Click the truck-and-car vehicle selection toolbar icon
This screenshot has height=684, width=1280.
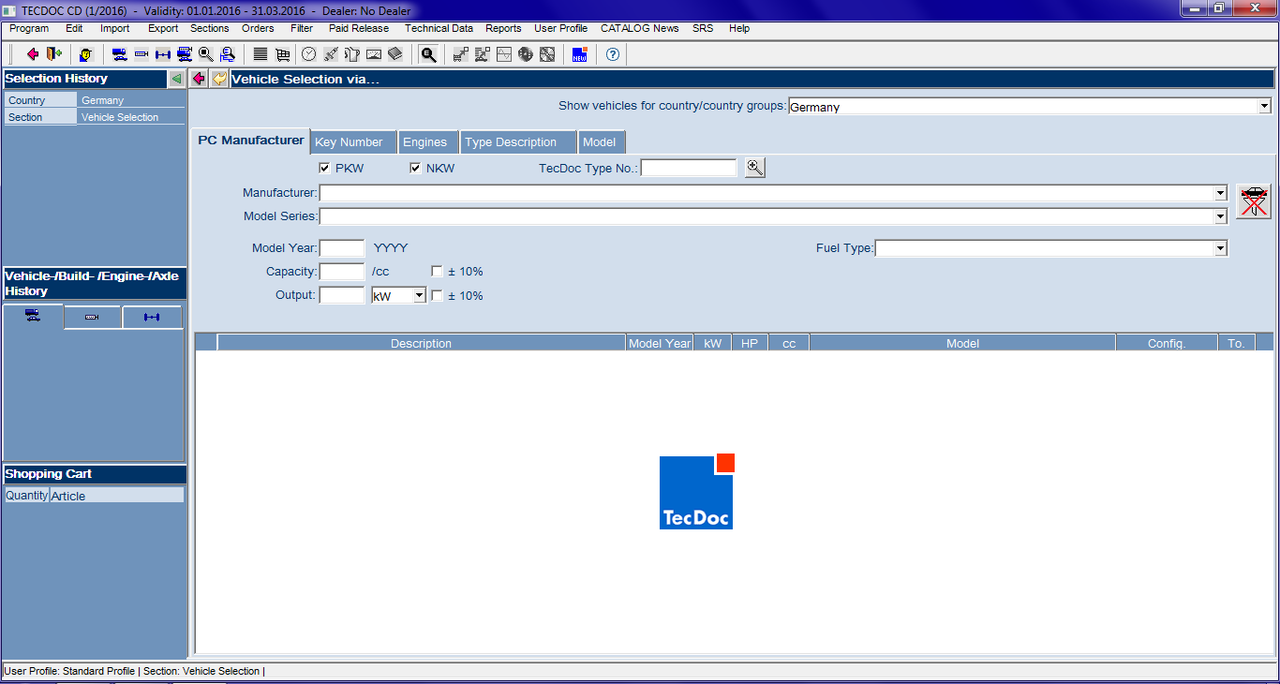(x=119, y=54)
